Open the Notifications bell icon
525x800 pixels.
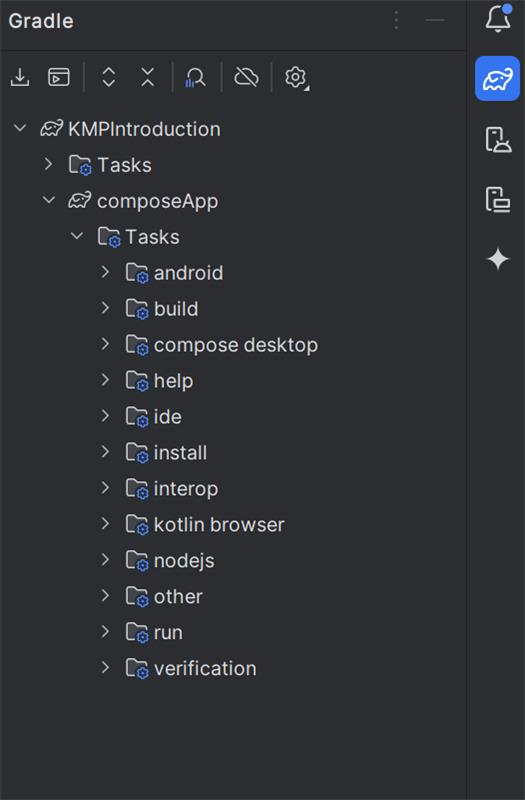coord(497,19)
